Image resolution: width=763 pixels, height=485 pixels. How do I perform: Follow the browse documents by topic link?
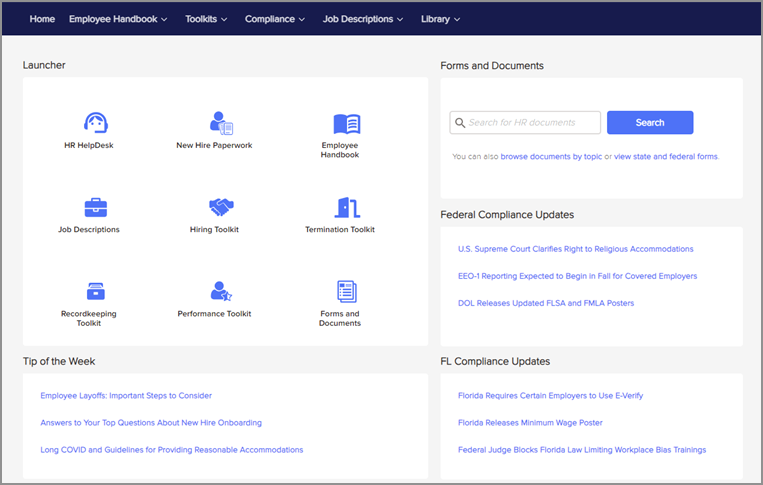[x=551, y=157]
